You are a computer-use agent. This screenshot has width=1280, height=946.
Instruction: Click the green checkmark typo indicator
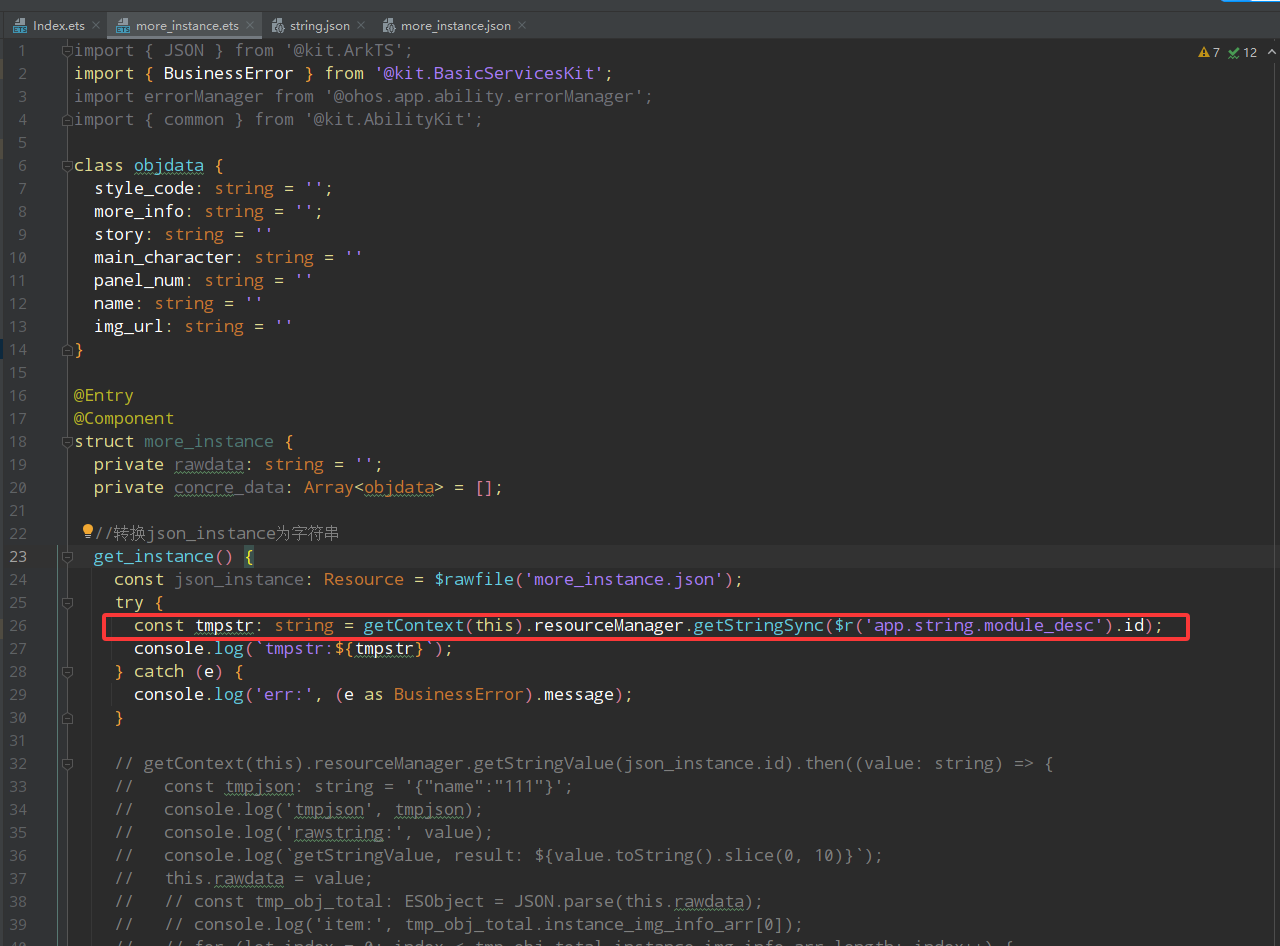(1234, 52)
